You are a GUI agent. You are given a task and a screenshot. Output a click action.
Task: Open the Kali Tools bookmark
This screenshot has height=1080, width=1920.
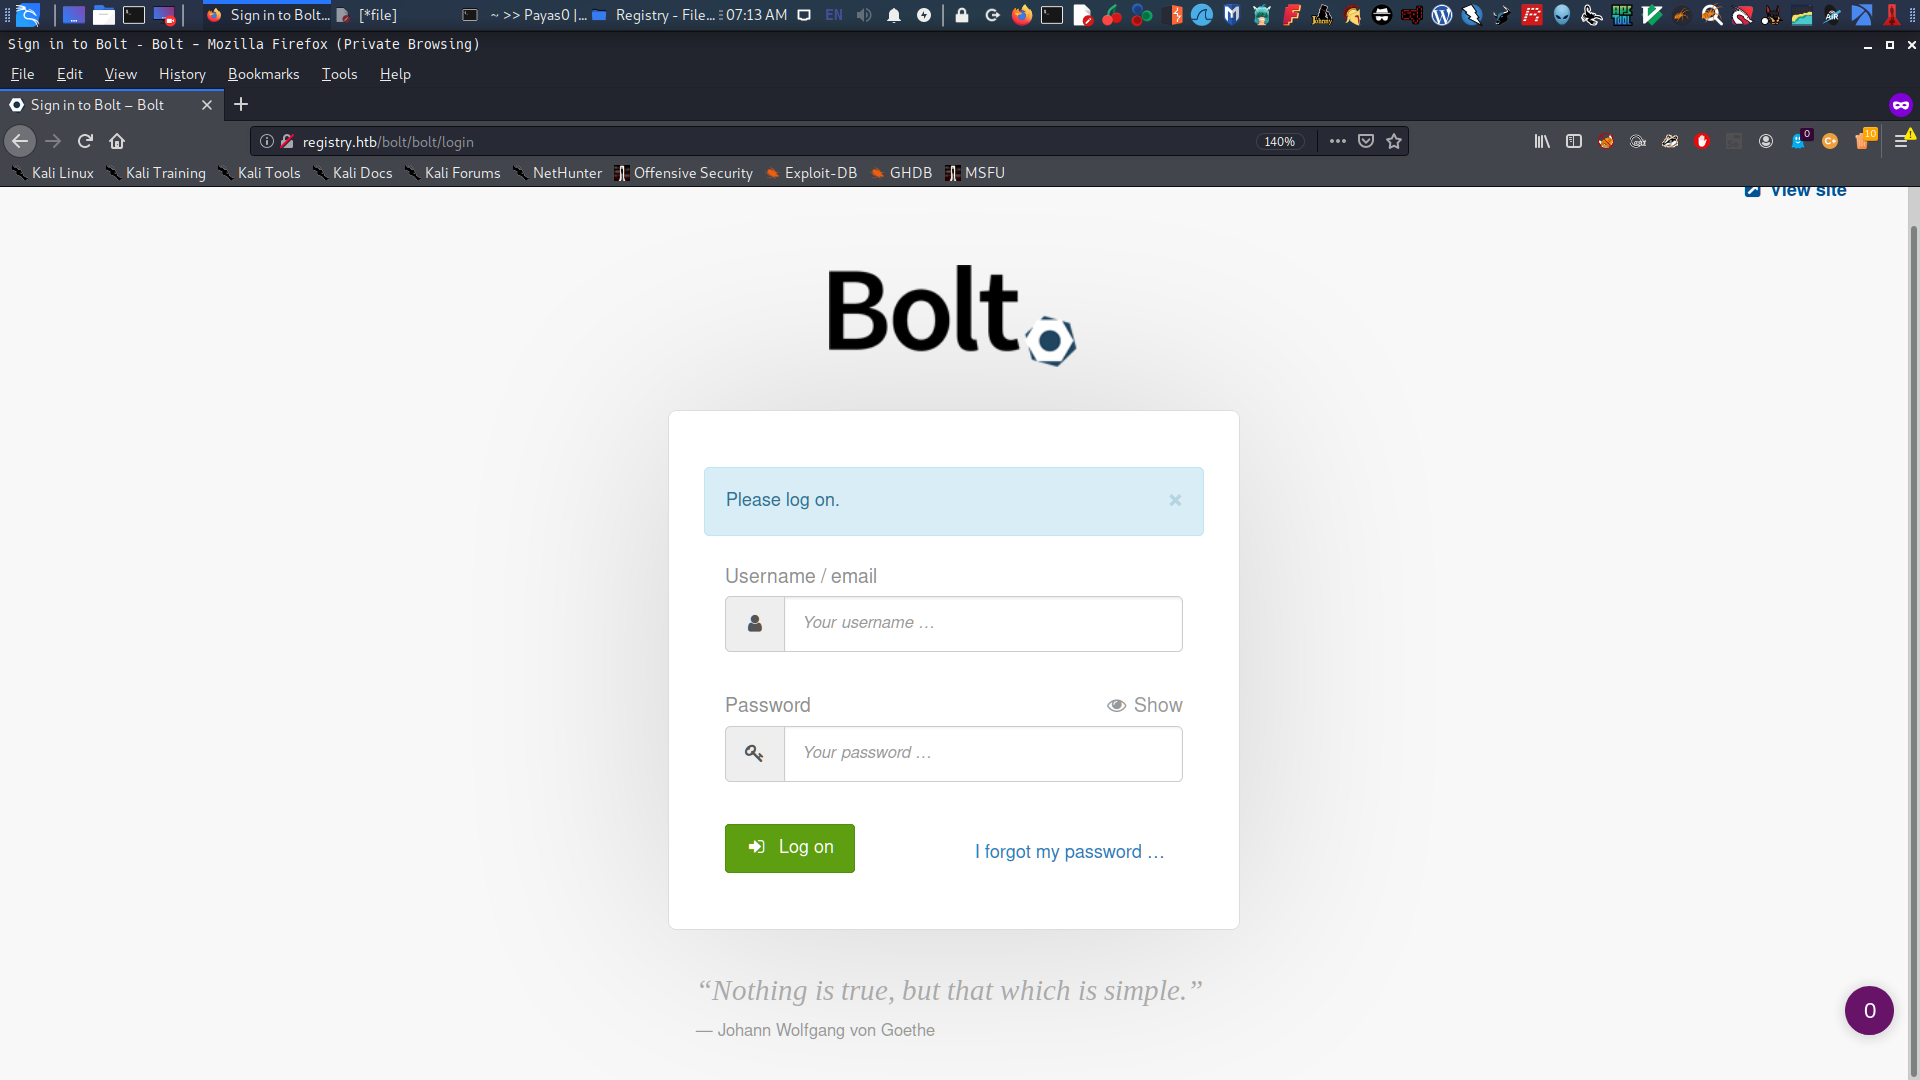point(259,173)
